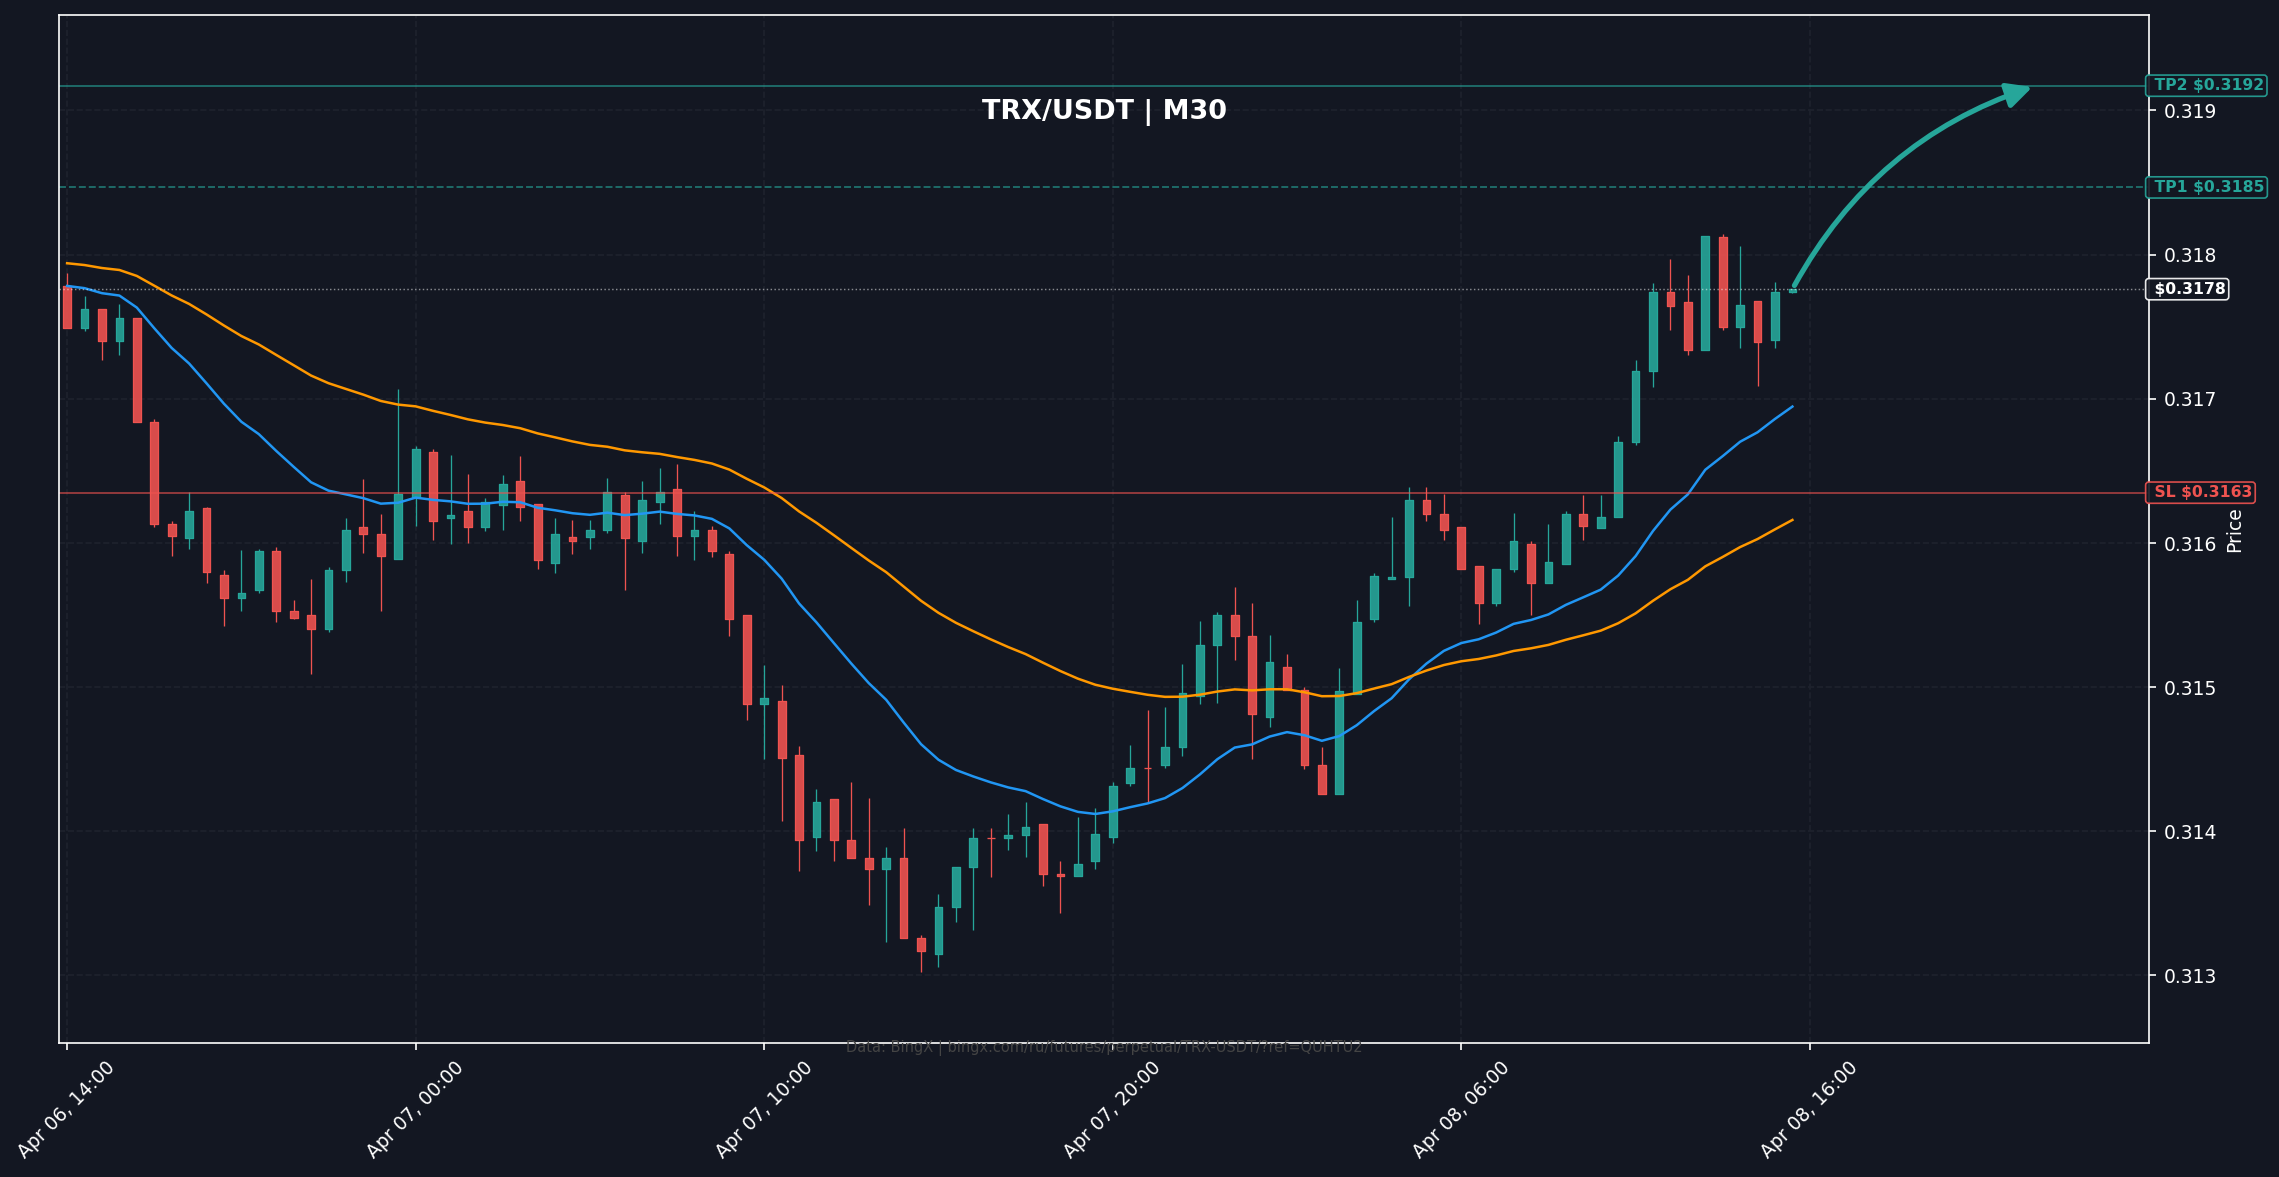This screenshot has width=2279, height=1177.
Task: Select the Apr 07, 10:00 time label
Action: coord(764,1109)
